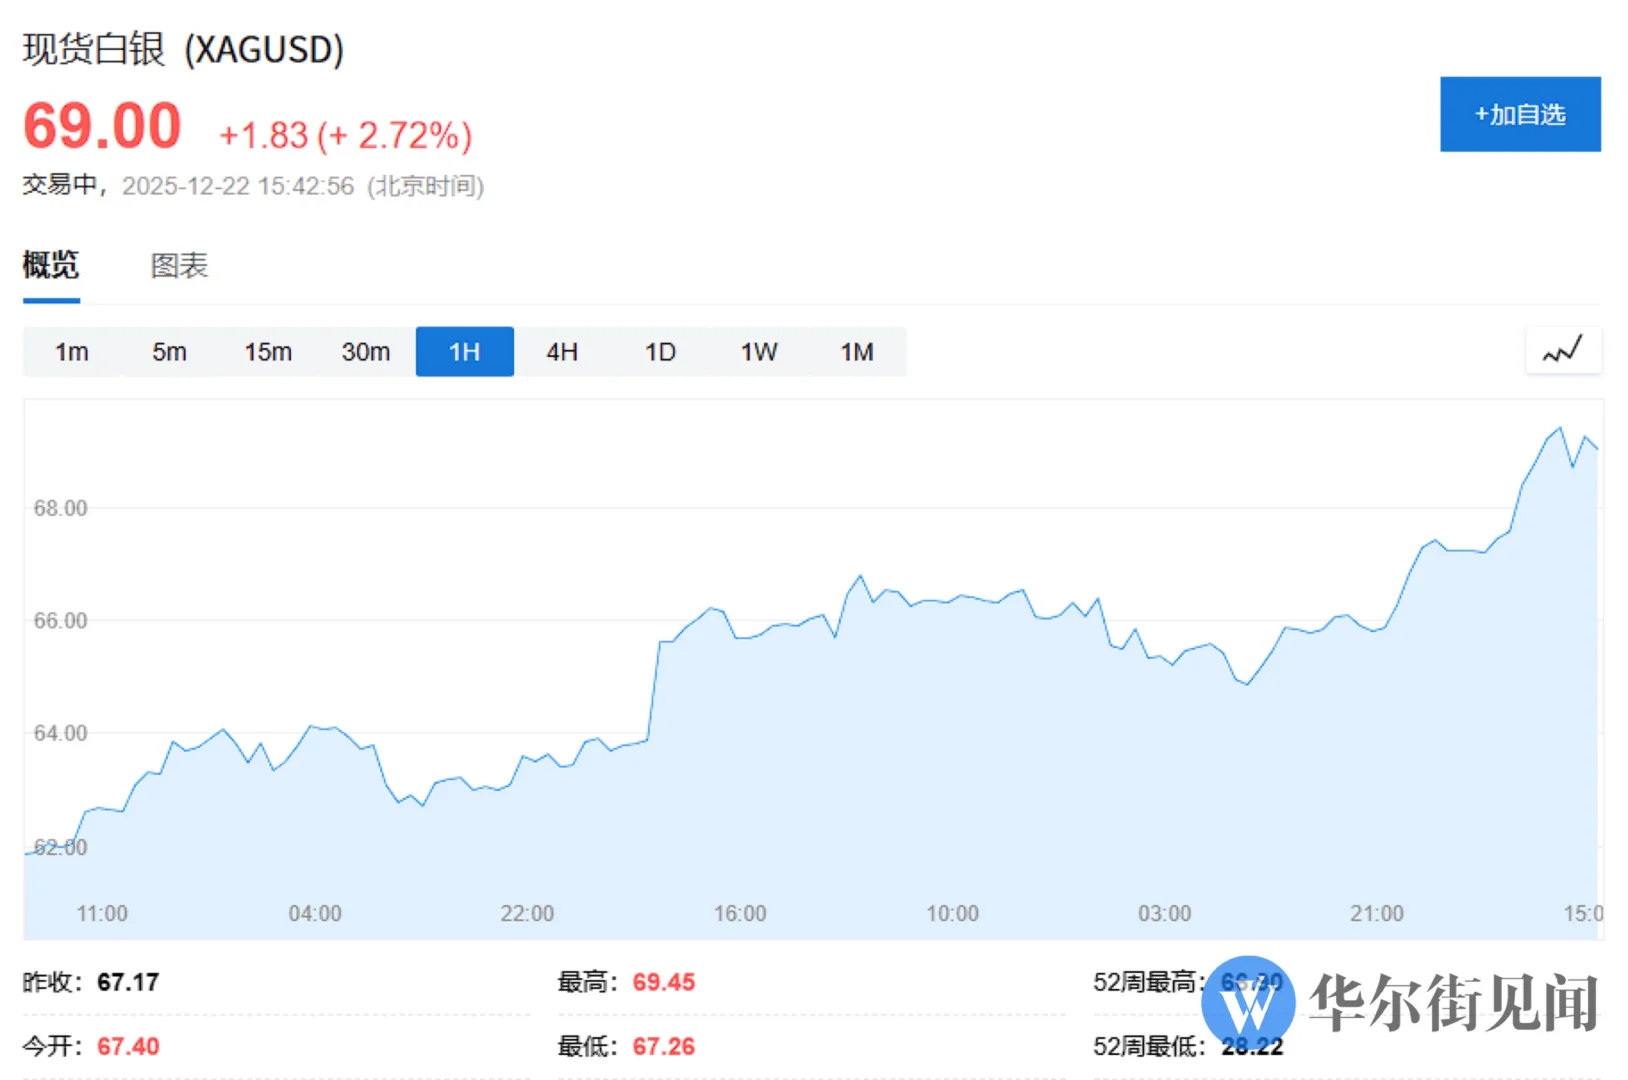Click the 今开 67.40 value
Viewport: 1628px width, 1080px height.
pos(128,1046)
